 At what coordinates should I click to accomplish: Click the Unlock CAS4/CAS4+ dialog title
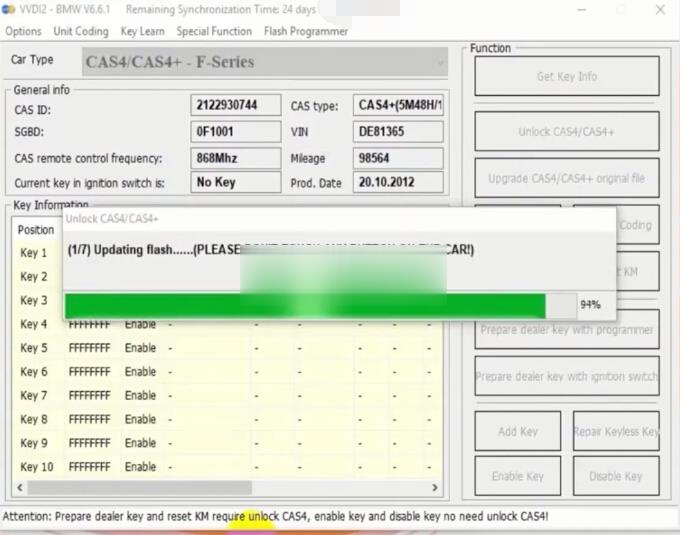pyautogui.click(x=112, y=219)
